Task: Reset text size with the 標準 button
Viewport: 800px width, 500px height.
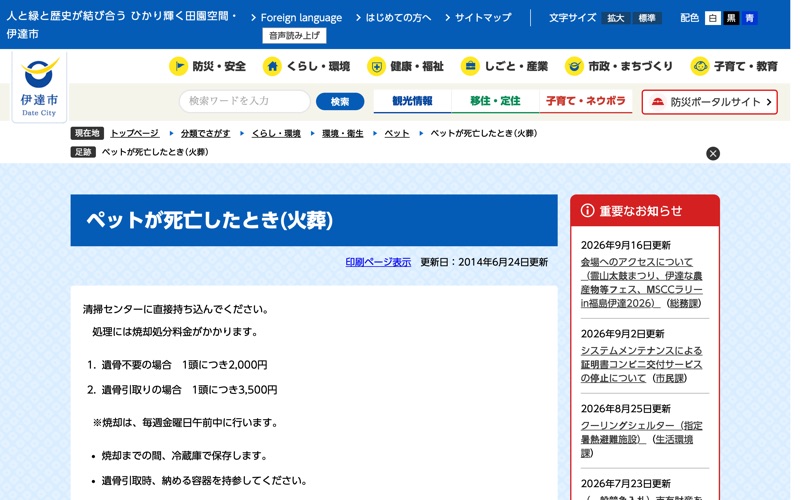Action: (646, 18)
